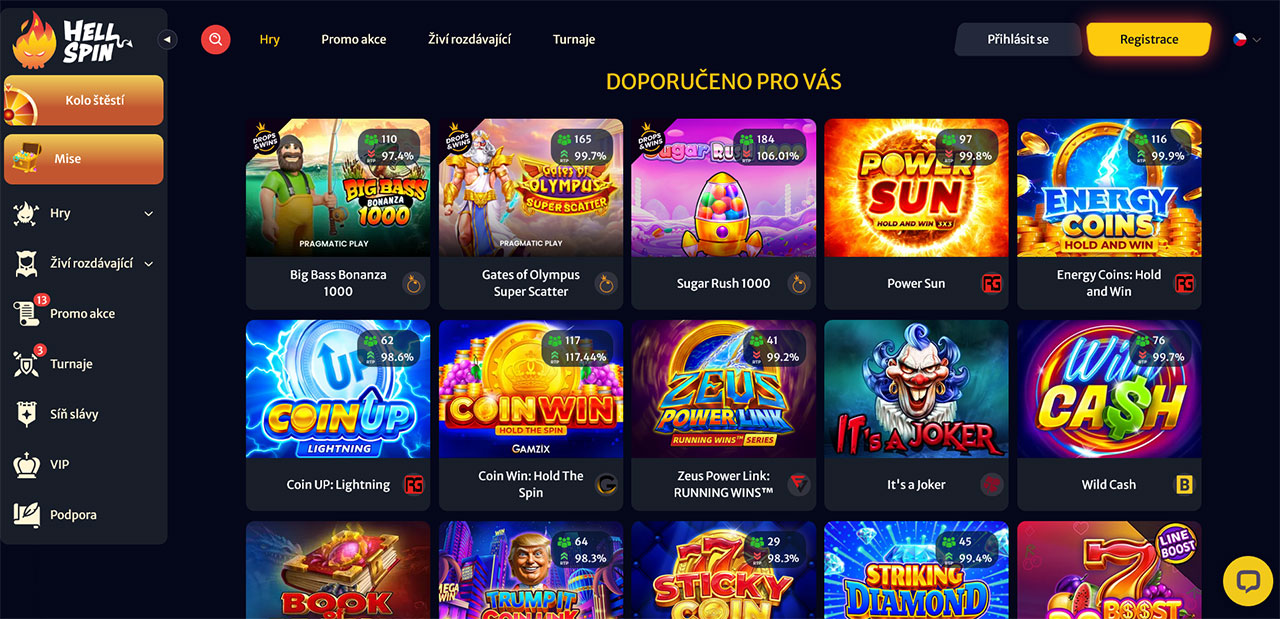Viewport: 1280px width, 619px height.
Task: Open Promo akce in sidebar with badge 13
Action: [82, 313]
